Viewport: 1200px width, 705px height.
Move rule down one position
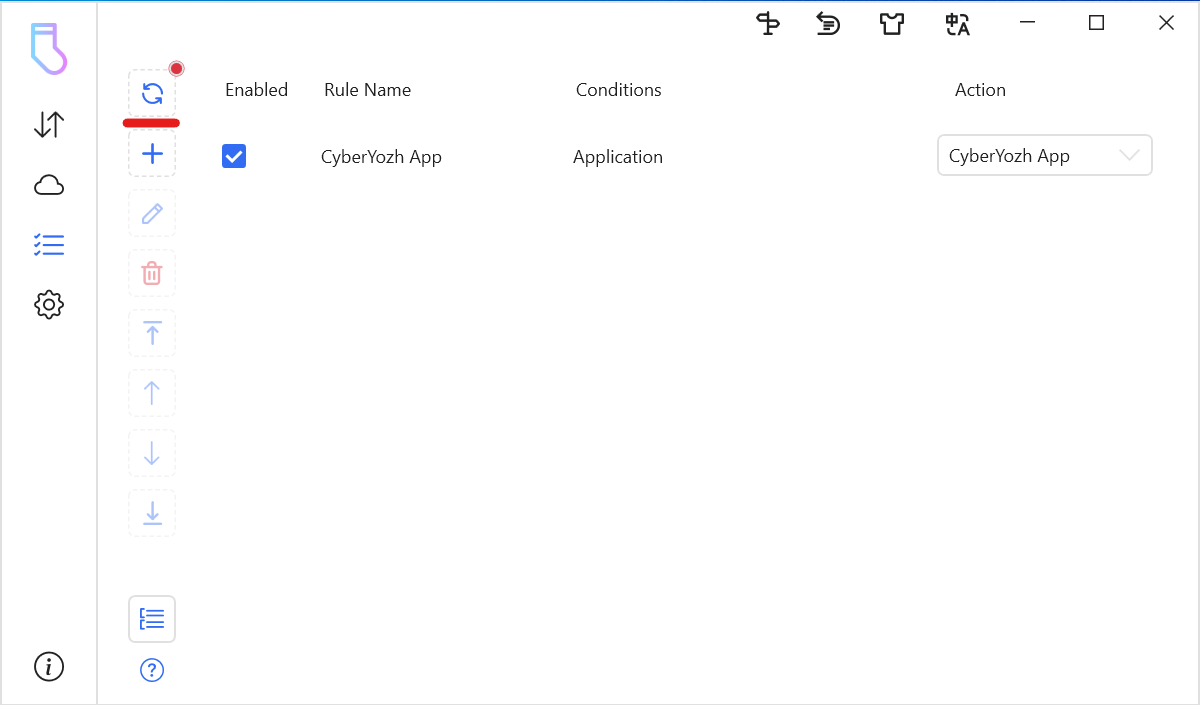pos(152,453)
